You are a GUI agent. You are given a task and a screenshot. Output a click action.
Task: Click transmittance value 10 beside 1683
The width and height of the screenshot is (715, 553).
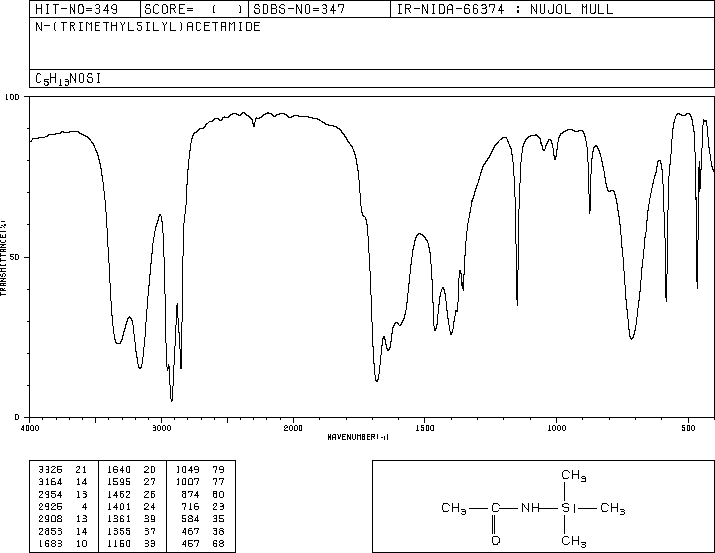[x=81, y=543]
